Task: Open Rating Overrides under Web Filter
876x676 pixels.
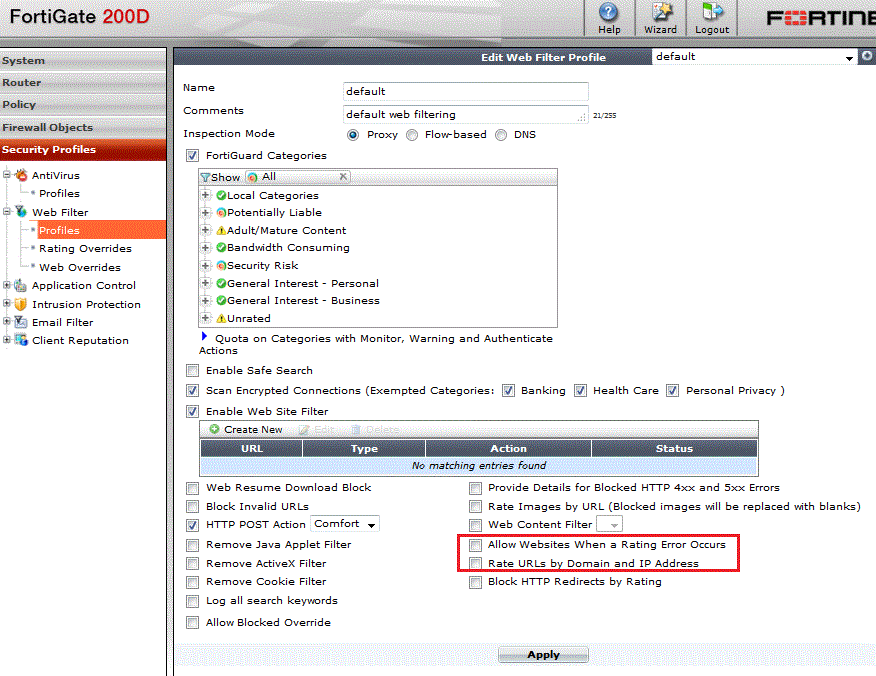Action: pos(85,249)
